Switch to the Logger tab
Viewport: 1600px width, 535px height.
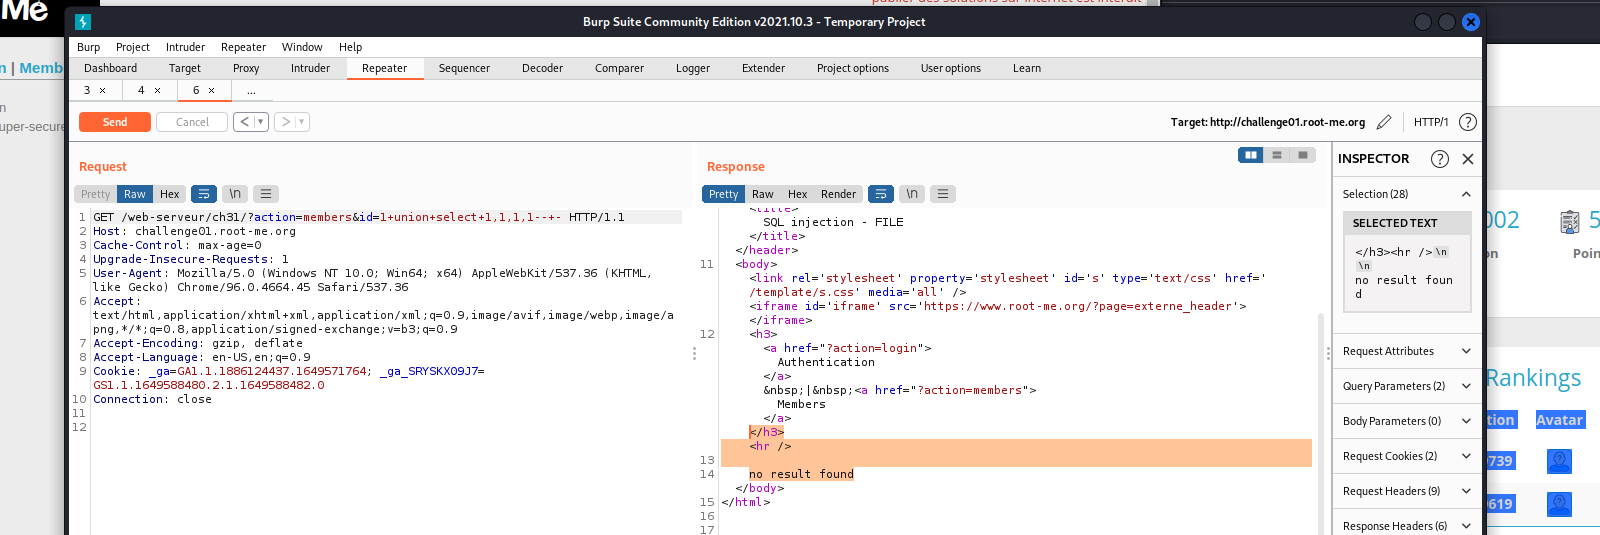[692, 68]
